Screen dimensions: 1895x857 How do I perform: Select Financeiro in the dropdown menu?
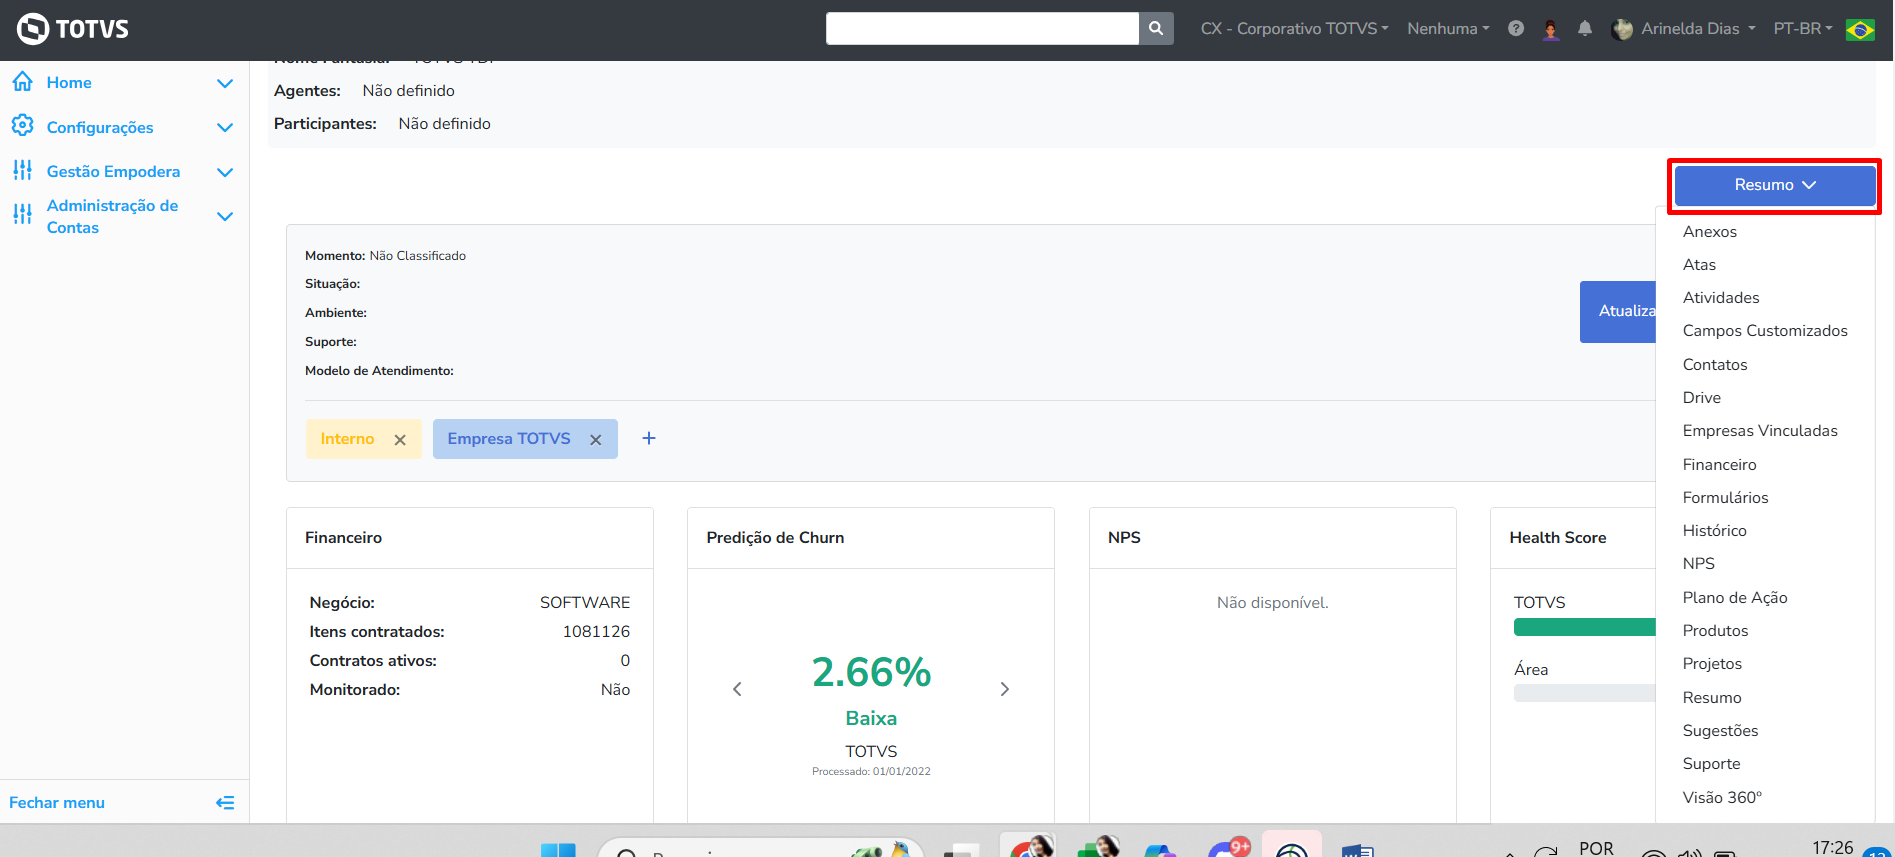[1719, 465]
